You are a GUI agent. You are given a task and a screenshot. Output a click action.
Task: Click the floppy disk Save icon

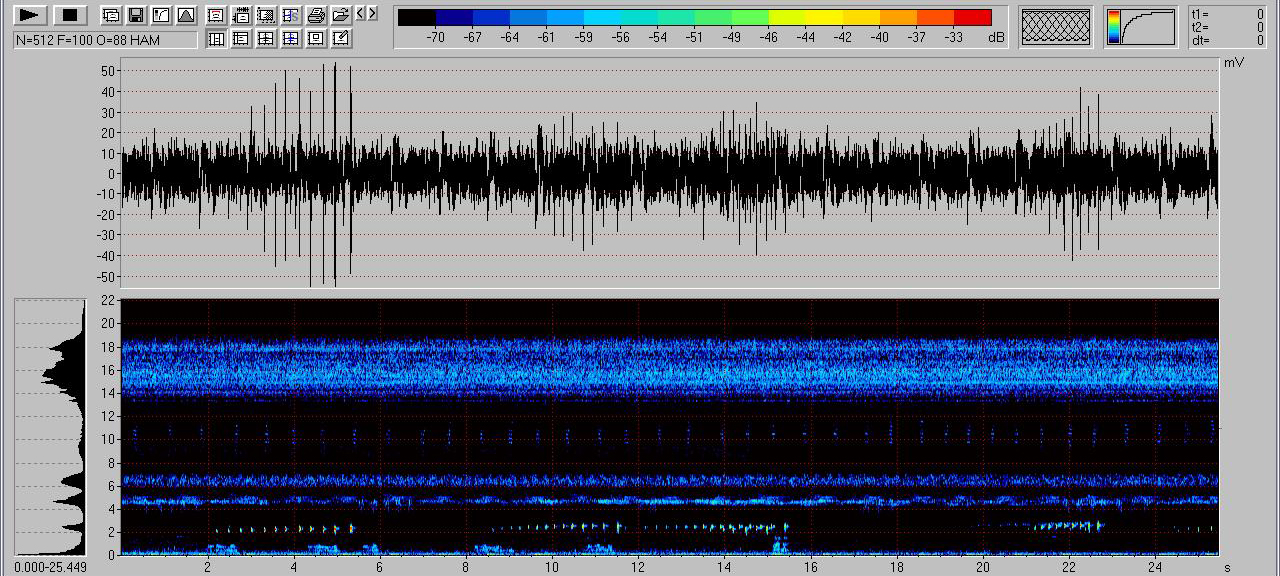(135, 15)
